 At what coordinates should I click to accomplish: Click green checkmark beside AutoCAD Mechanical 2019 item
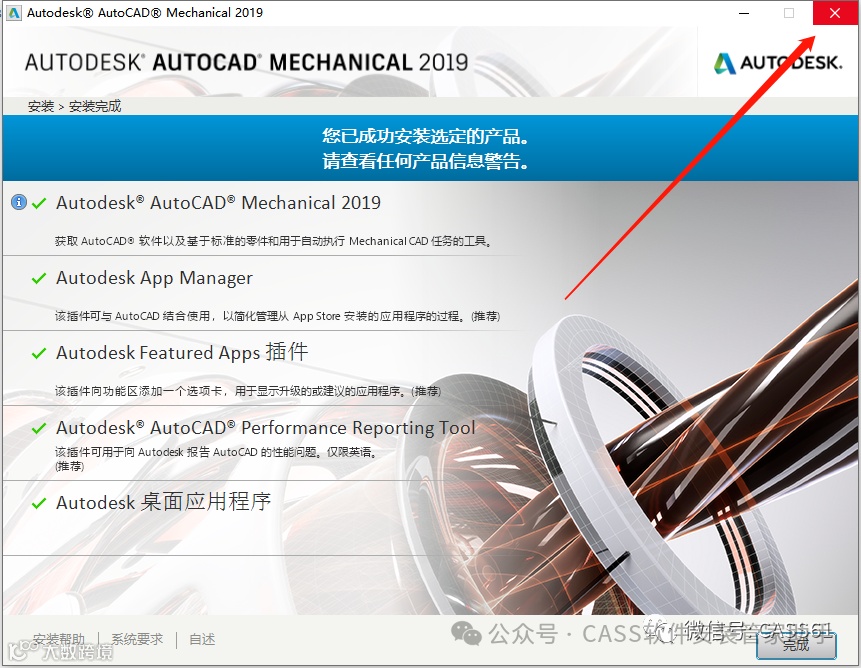(39, 204)
